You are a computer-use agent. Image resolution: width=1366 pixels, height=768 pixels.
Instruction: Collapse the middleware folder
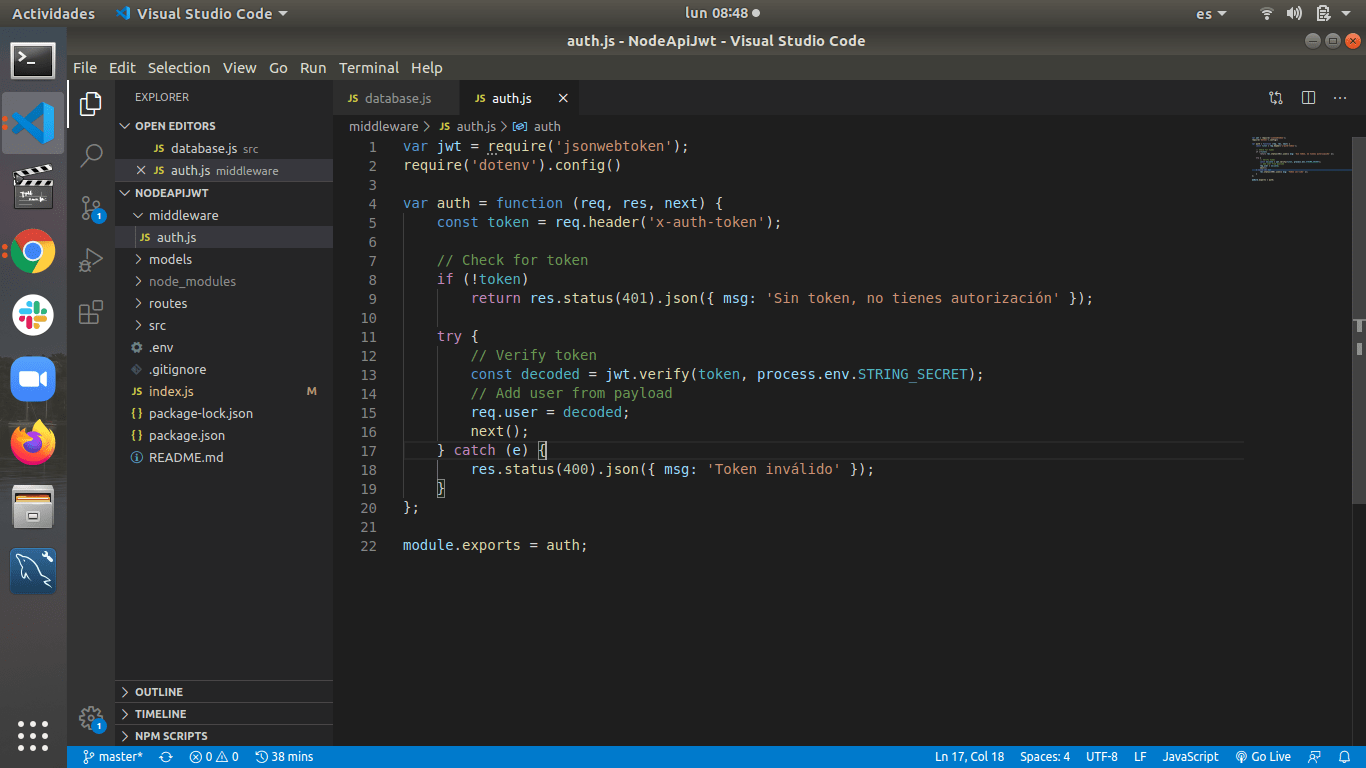pos(183,215)
